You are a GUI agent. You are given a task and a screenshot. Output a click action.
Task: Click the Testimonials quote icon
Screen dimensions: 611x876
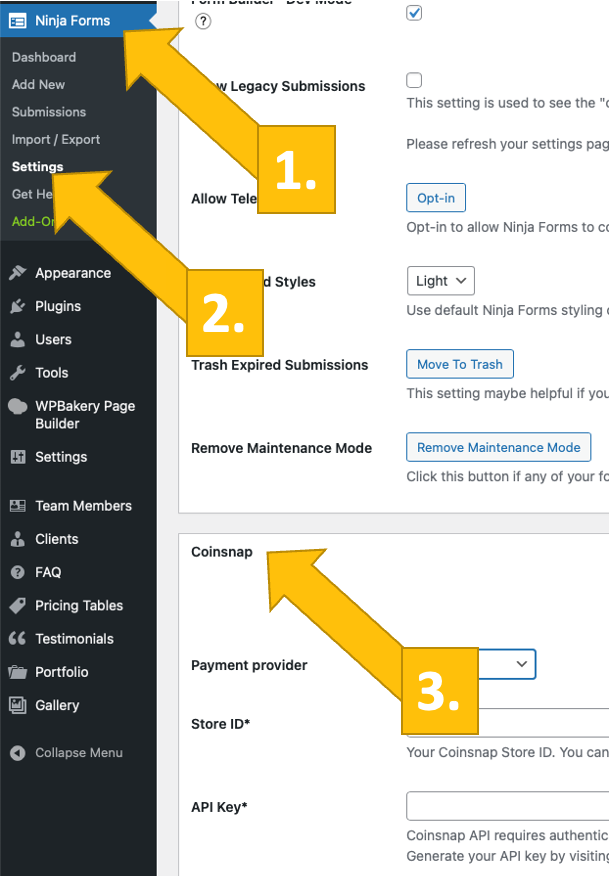click(17, 638)
